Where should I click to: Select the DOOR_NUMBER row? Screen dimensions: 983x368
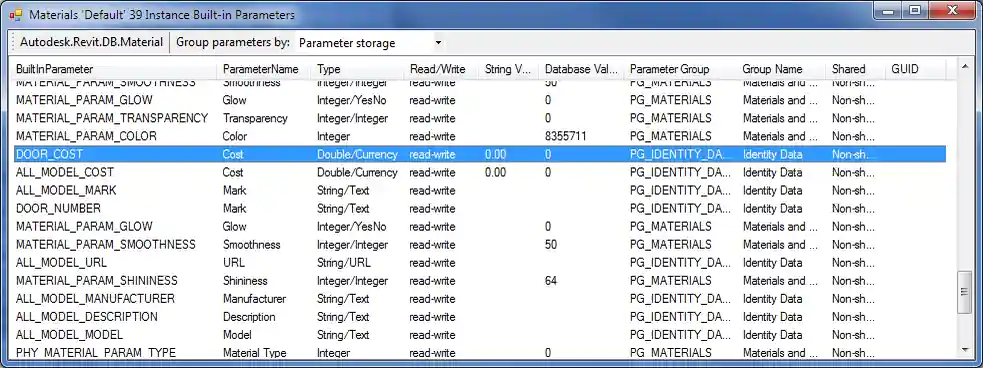coord(480,208)
